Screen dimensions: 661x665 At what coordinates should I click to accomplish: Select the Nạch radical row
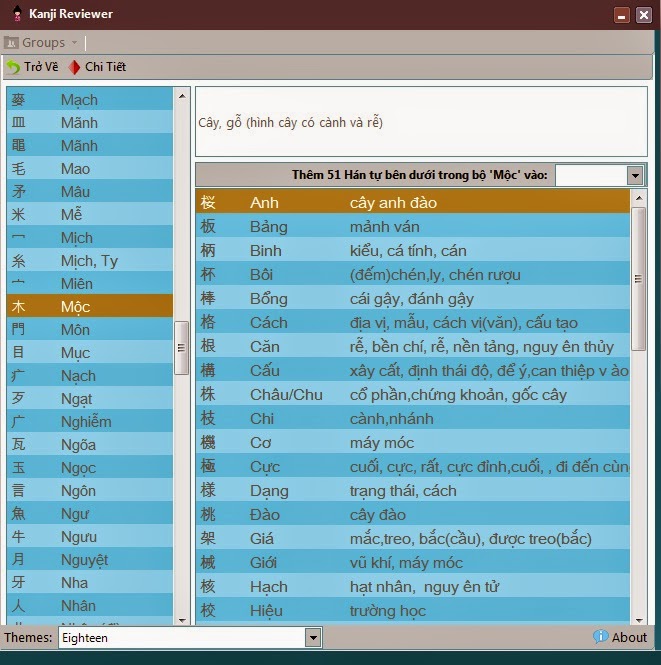pos(90,376)
